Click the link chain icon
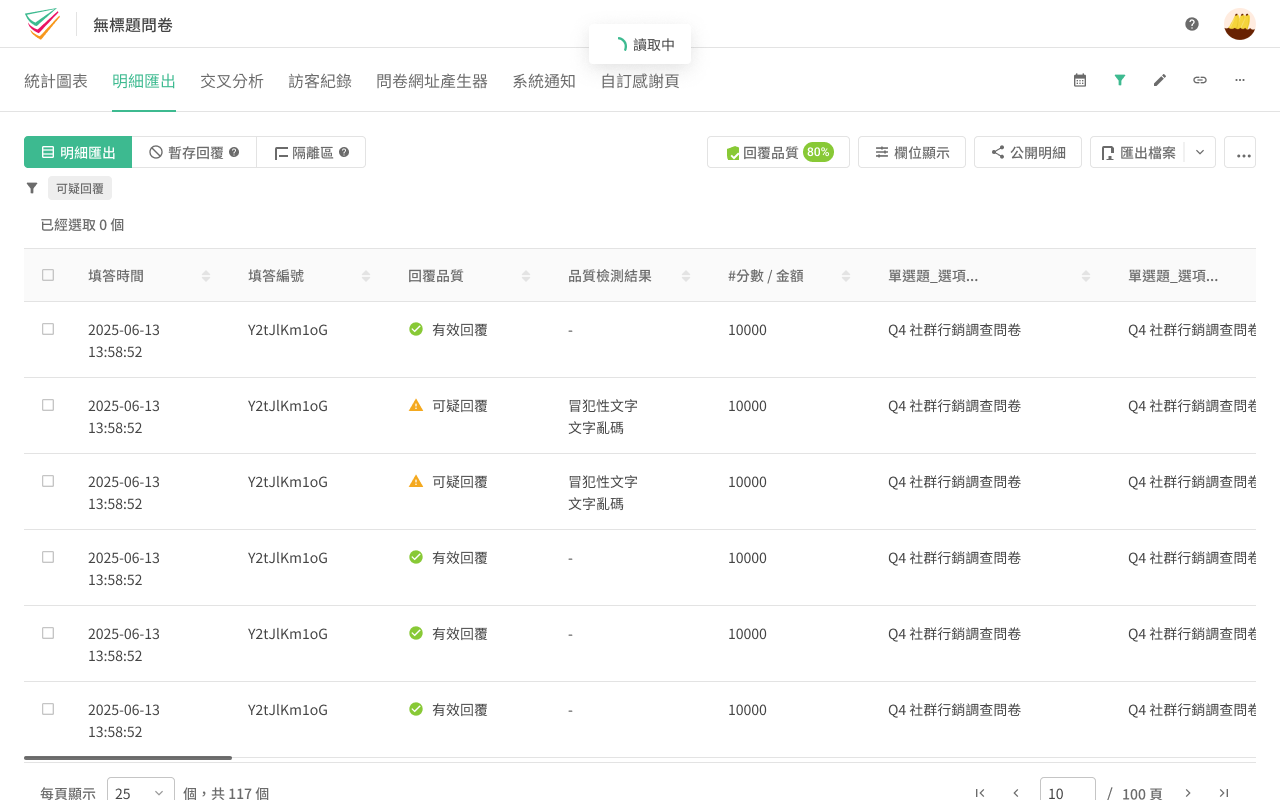The width and height of the screenshot is (1280, 800). point(1200,80)
